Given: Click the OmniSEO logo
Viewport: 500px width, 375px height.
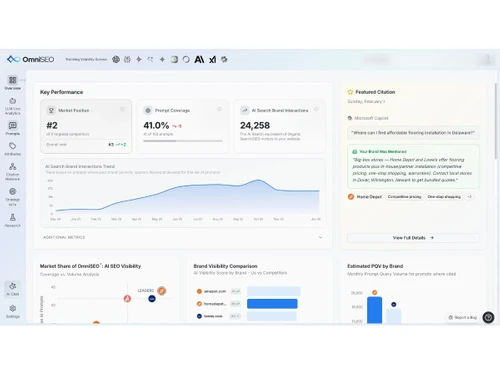Looking at the screenshot, I should (x=30, y=59).
